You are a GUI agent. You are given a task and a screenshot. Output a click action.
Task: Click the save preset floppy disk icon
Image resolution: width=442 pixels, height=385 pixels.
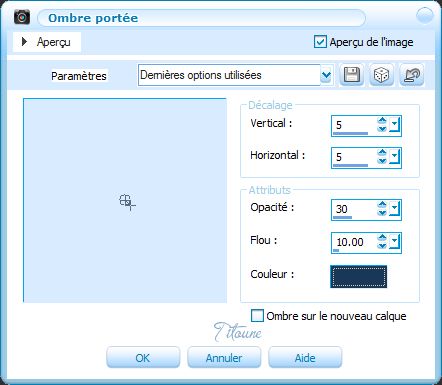pos(352,75)
